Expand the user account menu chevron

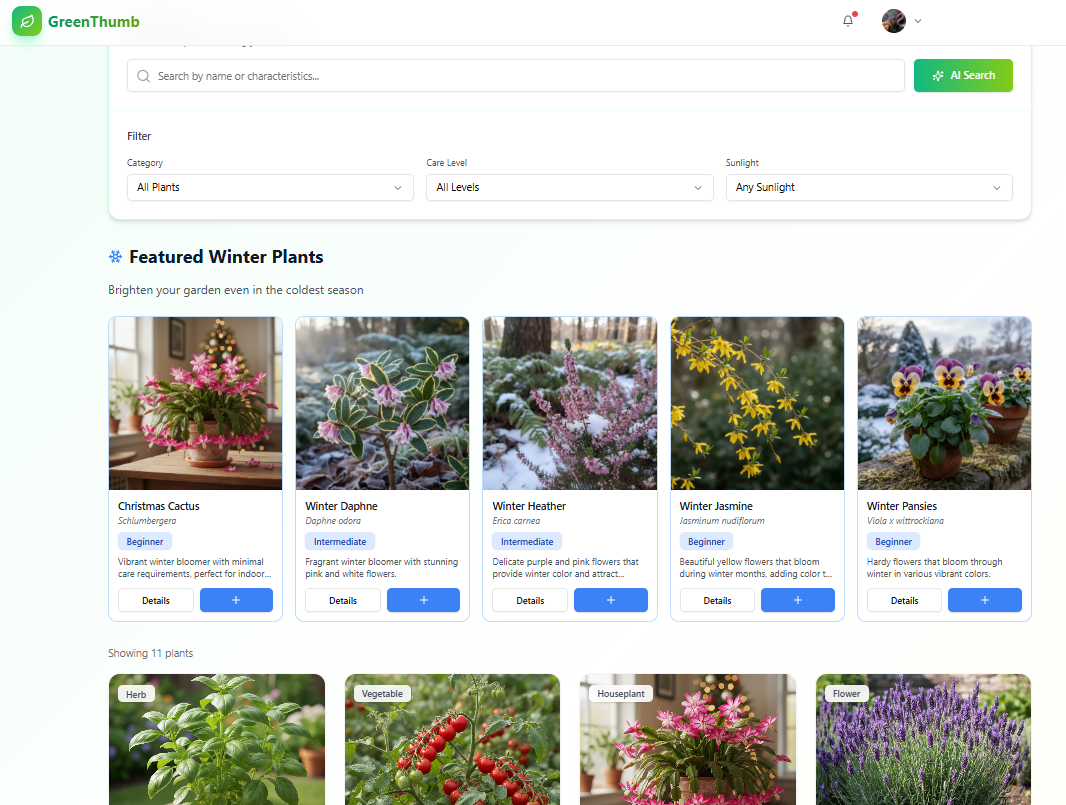917,21
